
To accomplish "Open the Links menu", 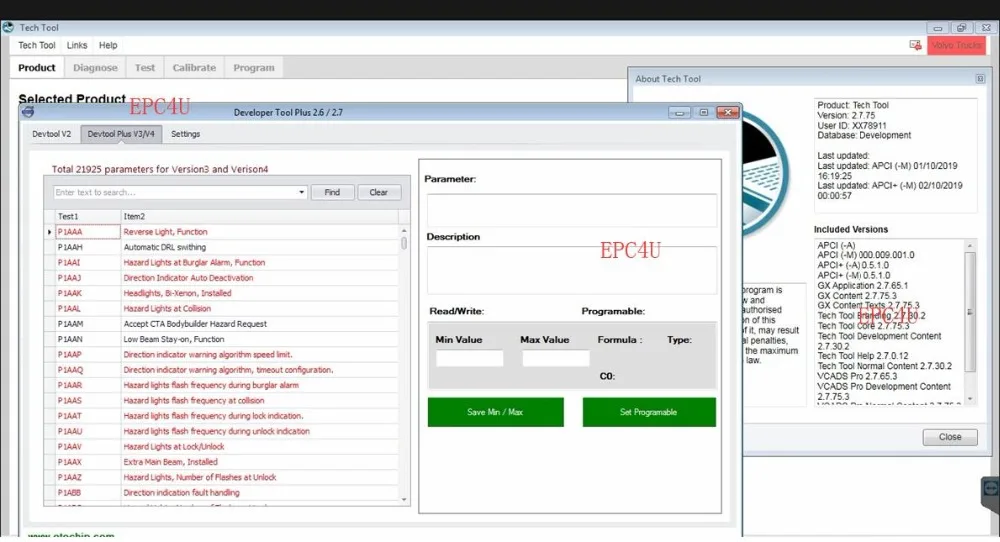I will 77,45.
